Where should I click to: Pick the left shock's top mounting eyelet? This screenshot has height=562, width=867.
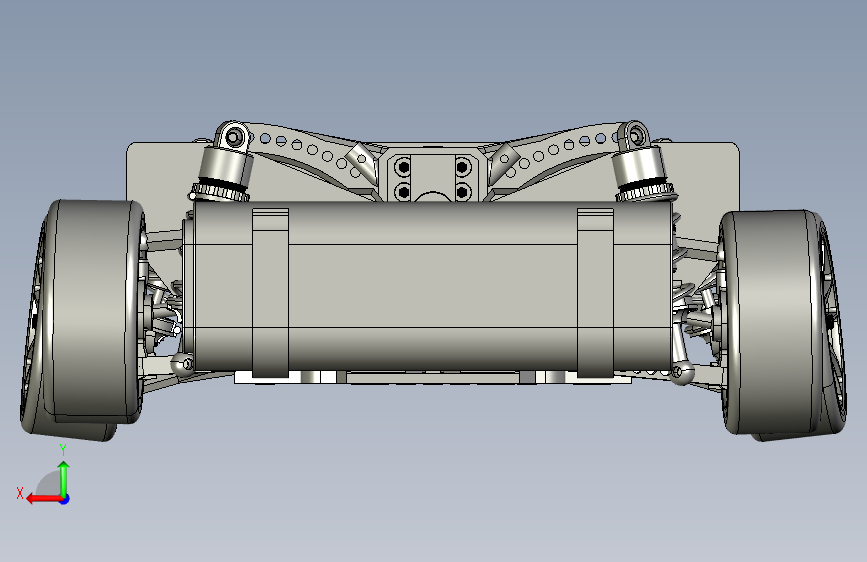click(234, 136)
